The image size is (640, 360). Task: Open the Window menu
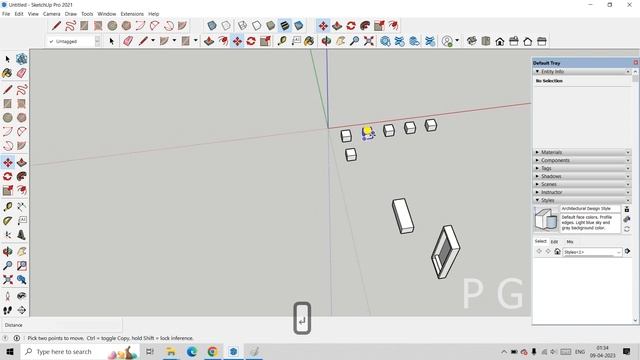107,14
